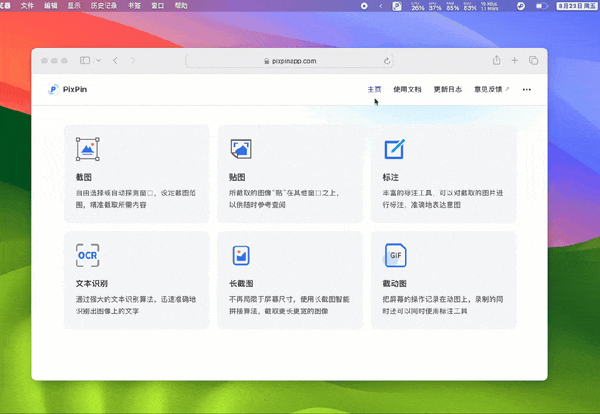Open the 书签 bookmarks menu
The height and width of the screenshot is (414, 600).
(x=134, y=6)
